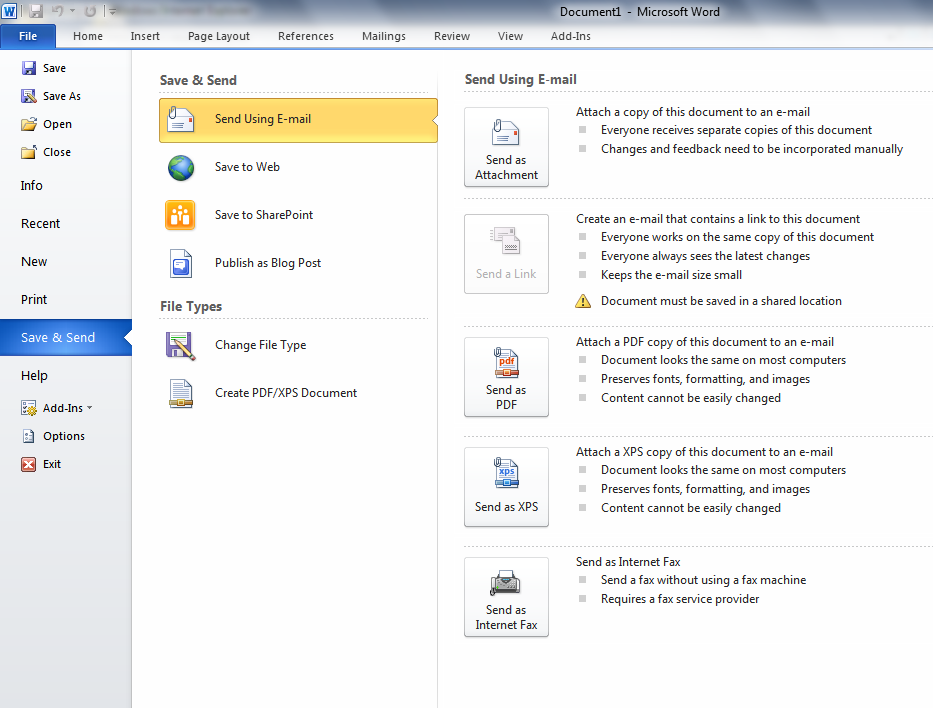Choose Save to SharePoint option label

(x=264, y=215)
